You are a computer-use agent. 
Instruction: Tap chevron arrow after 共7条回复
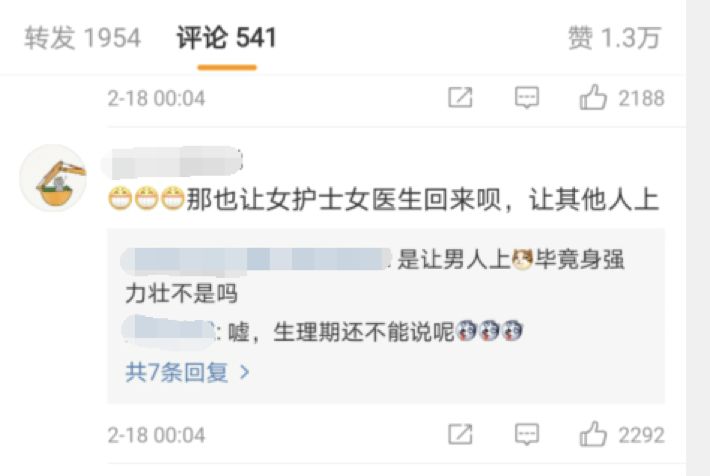(x=245, y=372)
